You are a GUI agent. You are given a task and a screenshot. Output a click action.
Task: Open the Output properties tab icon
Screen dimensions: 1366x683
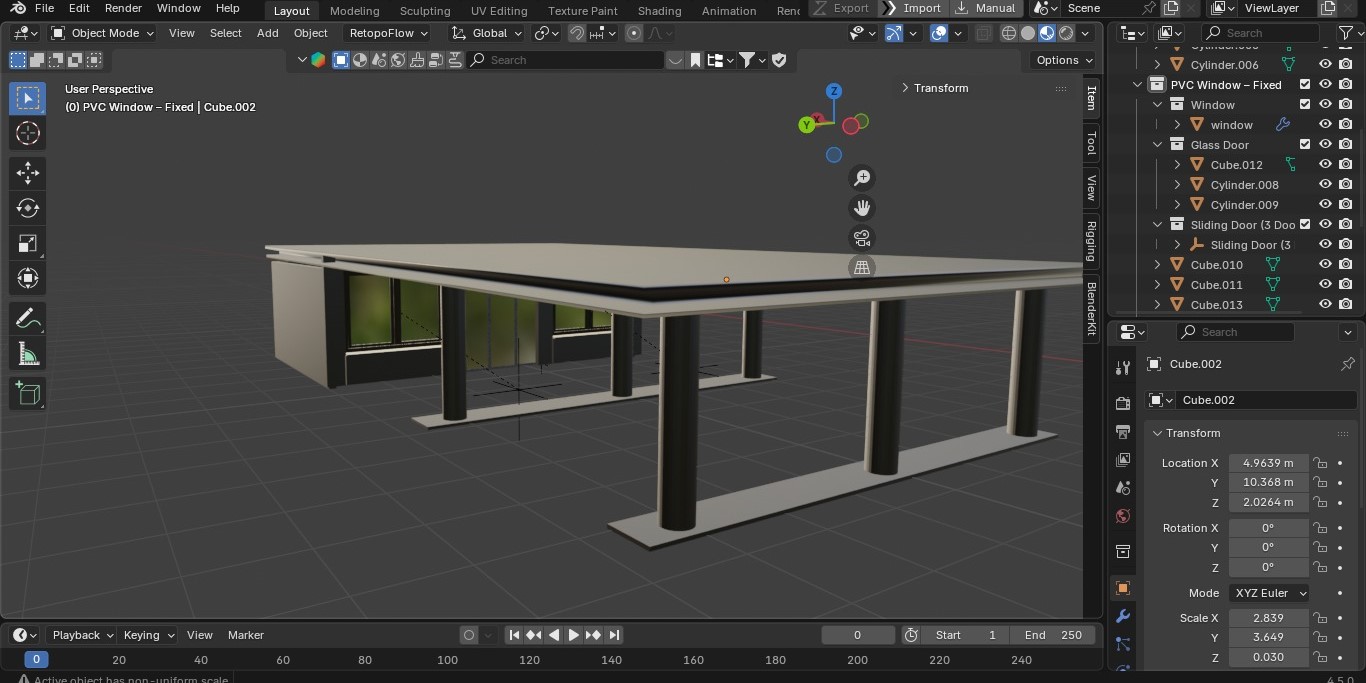tap(1123, 431)
